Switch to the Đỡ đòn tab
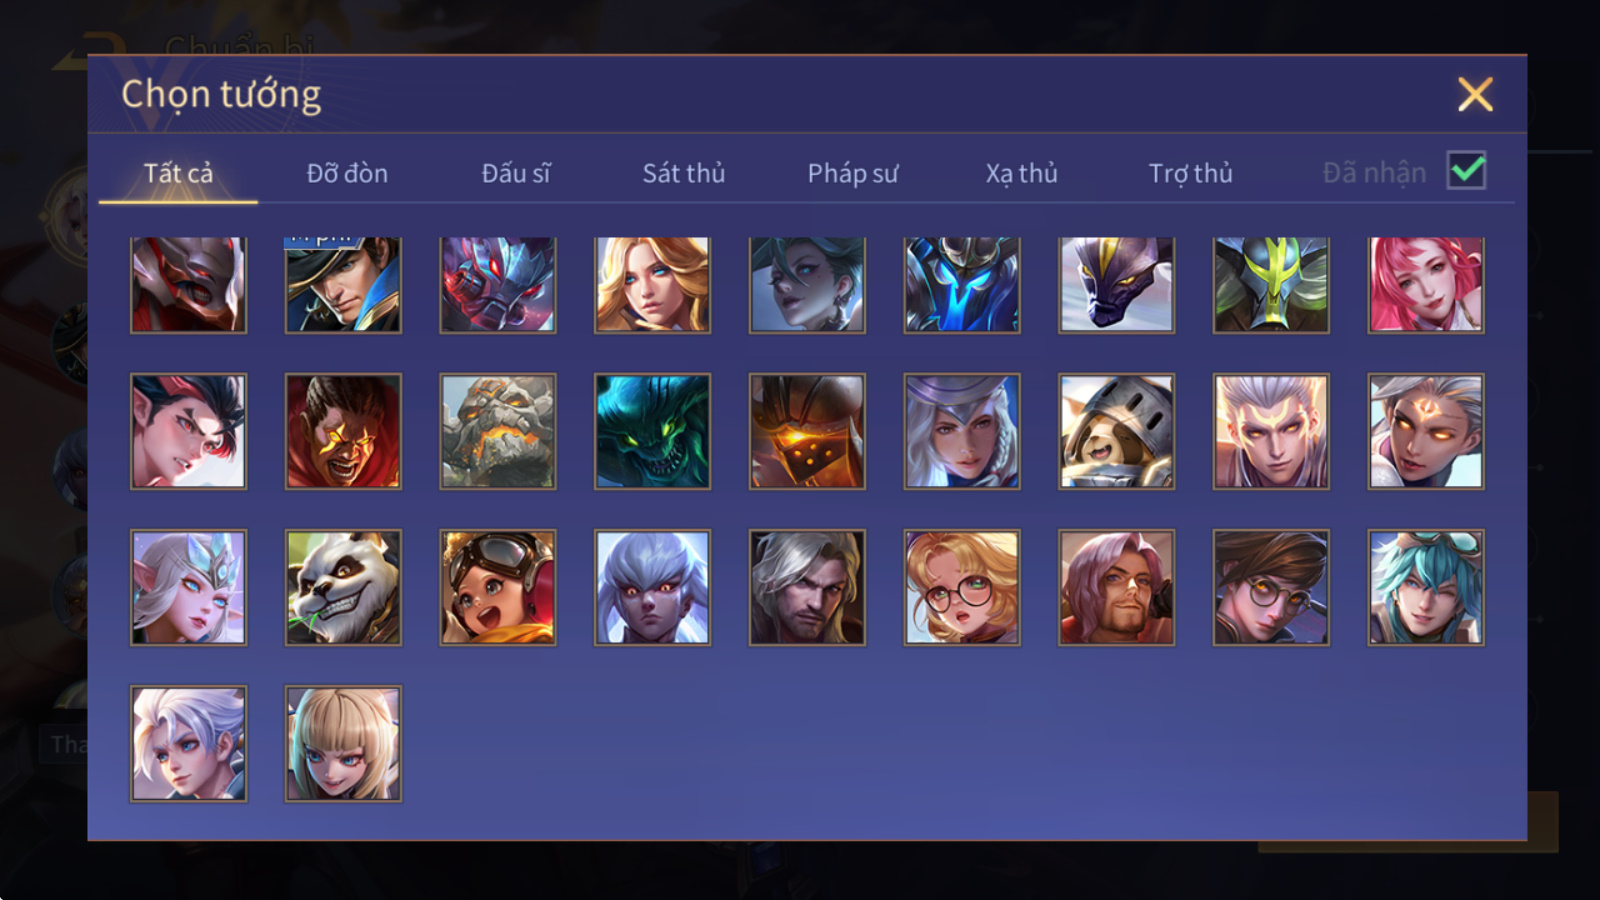 (x=347, y=173)
